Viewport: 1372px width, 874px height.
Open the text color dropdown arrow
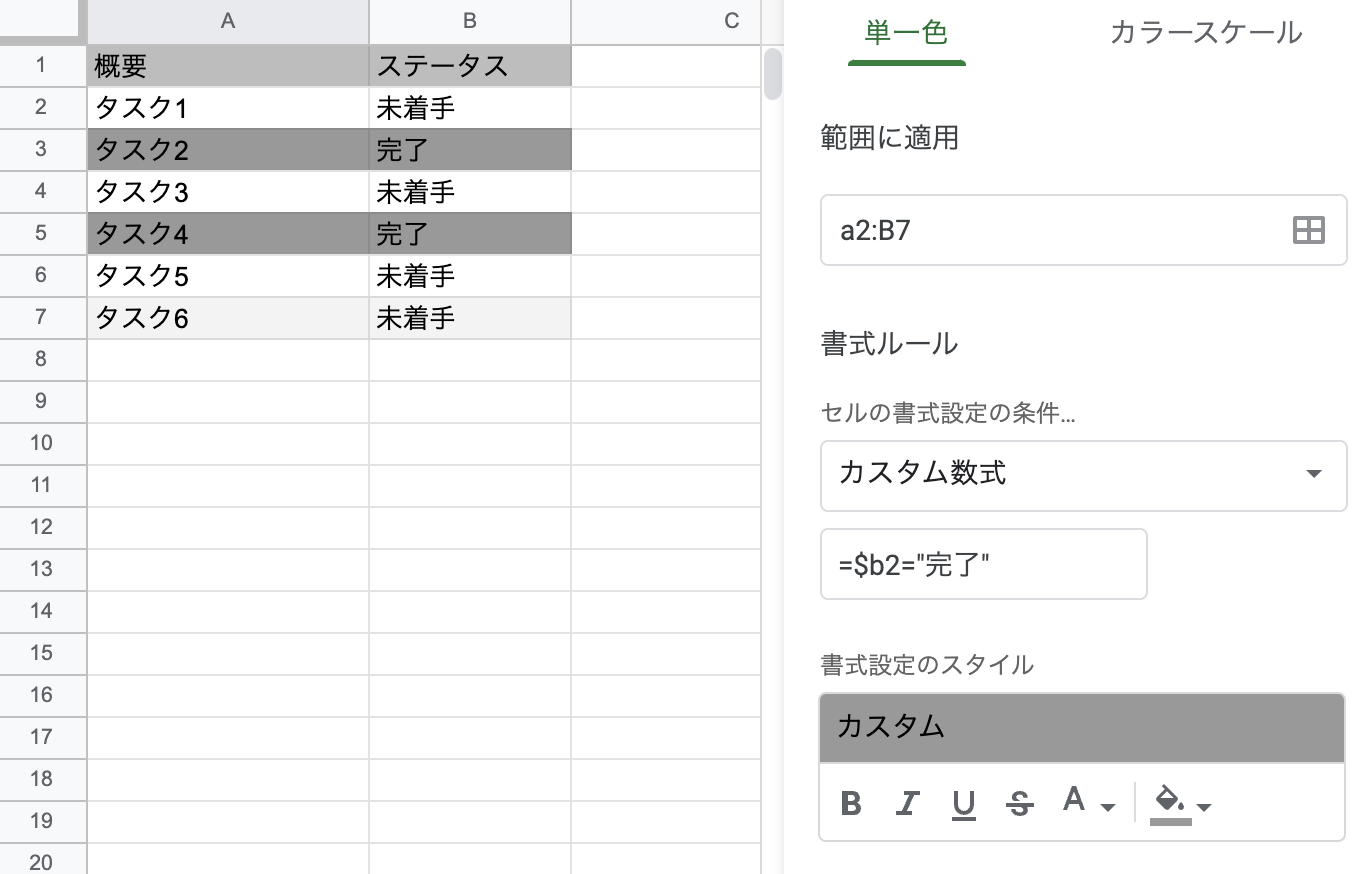tap(1108, 807)
